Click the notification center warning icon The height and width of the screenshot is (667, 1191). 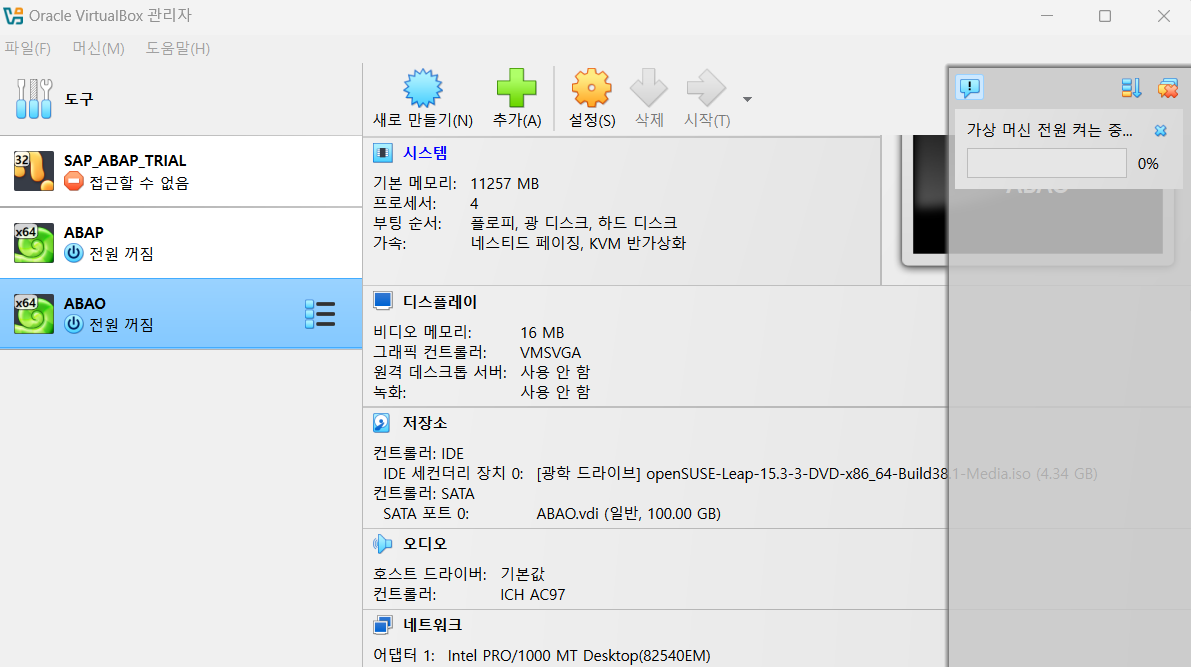tap(970, 88)
